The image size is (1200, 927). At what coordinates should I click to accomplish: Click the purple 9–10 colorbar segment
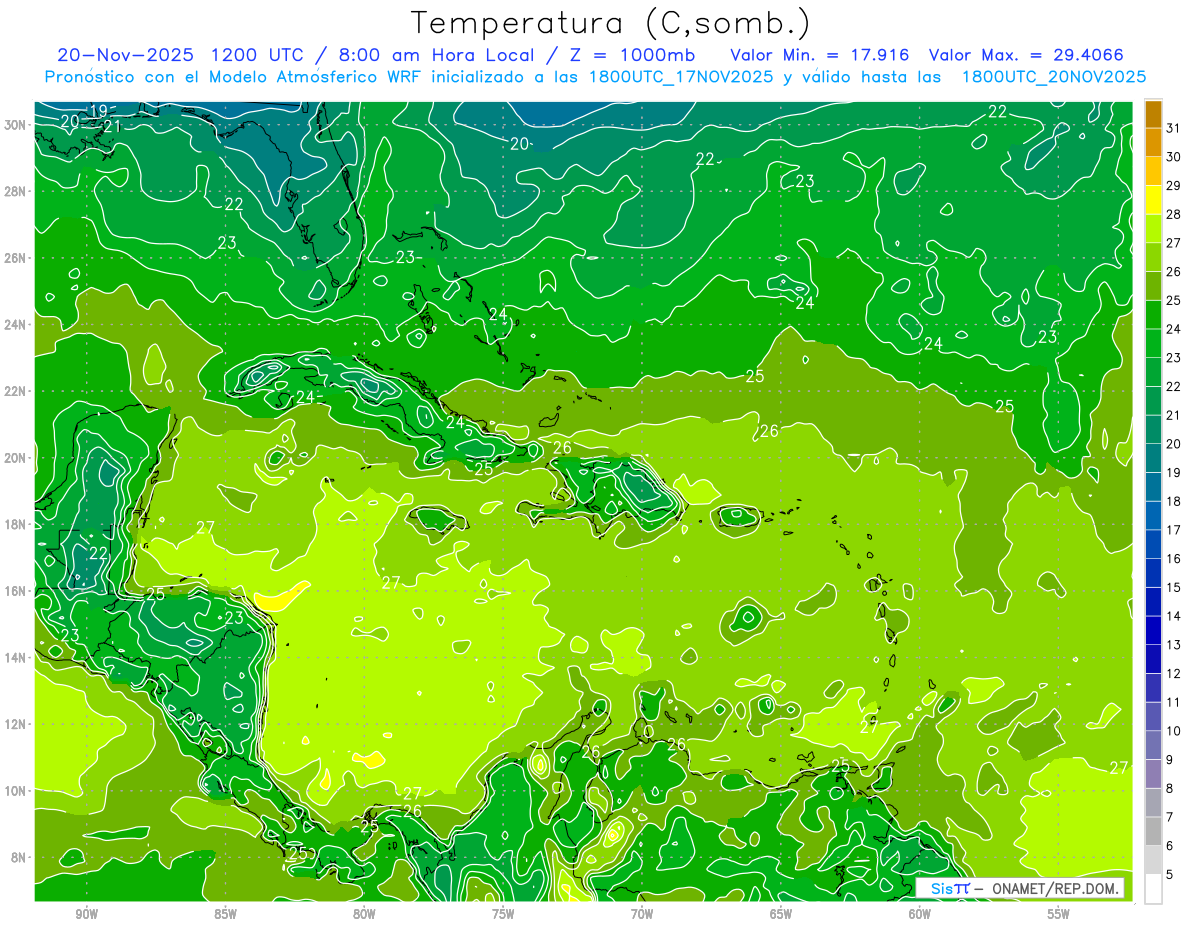1153,745
